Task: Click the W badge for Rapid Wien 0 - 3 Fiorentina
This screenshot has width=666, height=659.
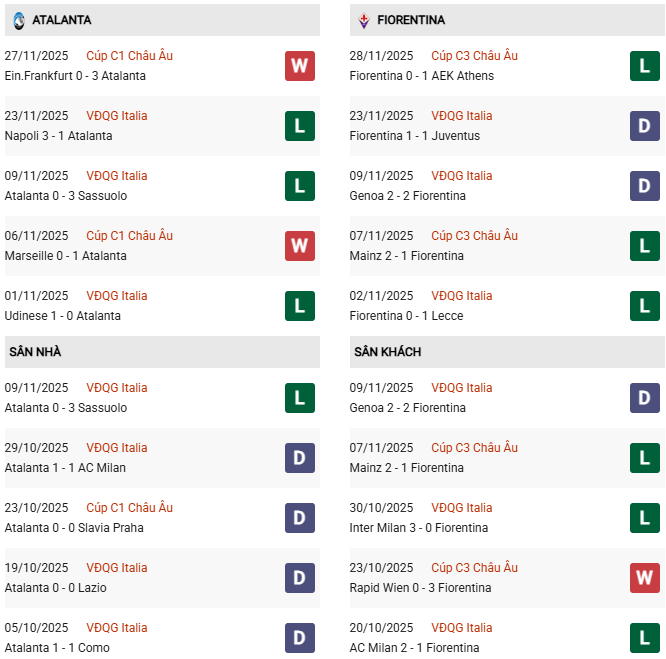Action: (x=644, y=578)
